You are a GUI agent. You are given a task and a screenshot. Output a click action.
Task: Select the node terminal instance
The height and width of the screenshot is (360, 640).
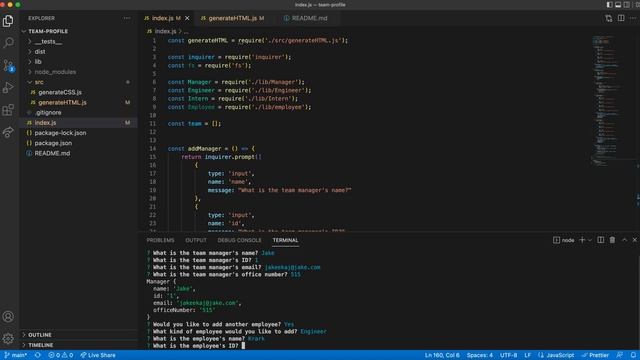[x=564, y=240]
